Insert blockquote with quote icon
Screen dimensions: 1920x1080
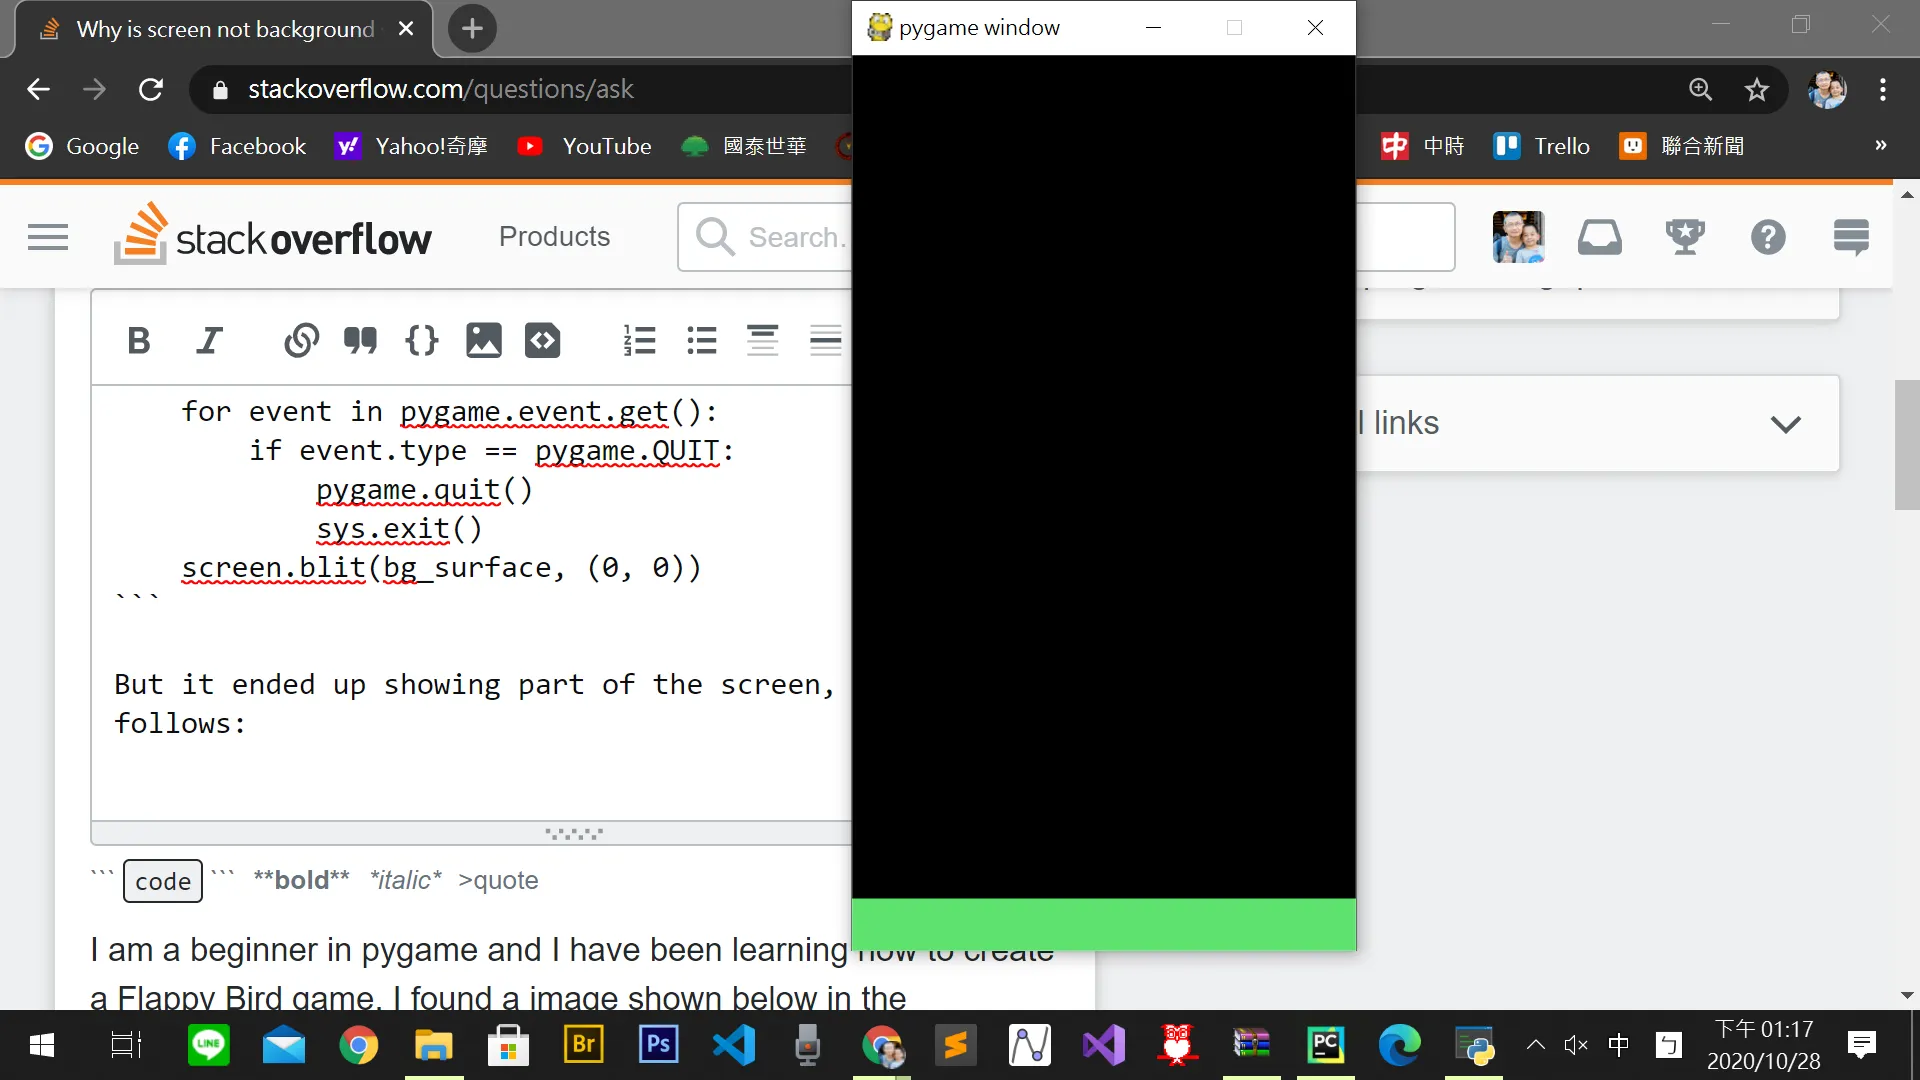click(x=360, y=341)
